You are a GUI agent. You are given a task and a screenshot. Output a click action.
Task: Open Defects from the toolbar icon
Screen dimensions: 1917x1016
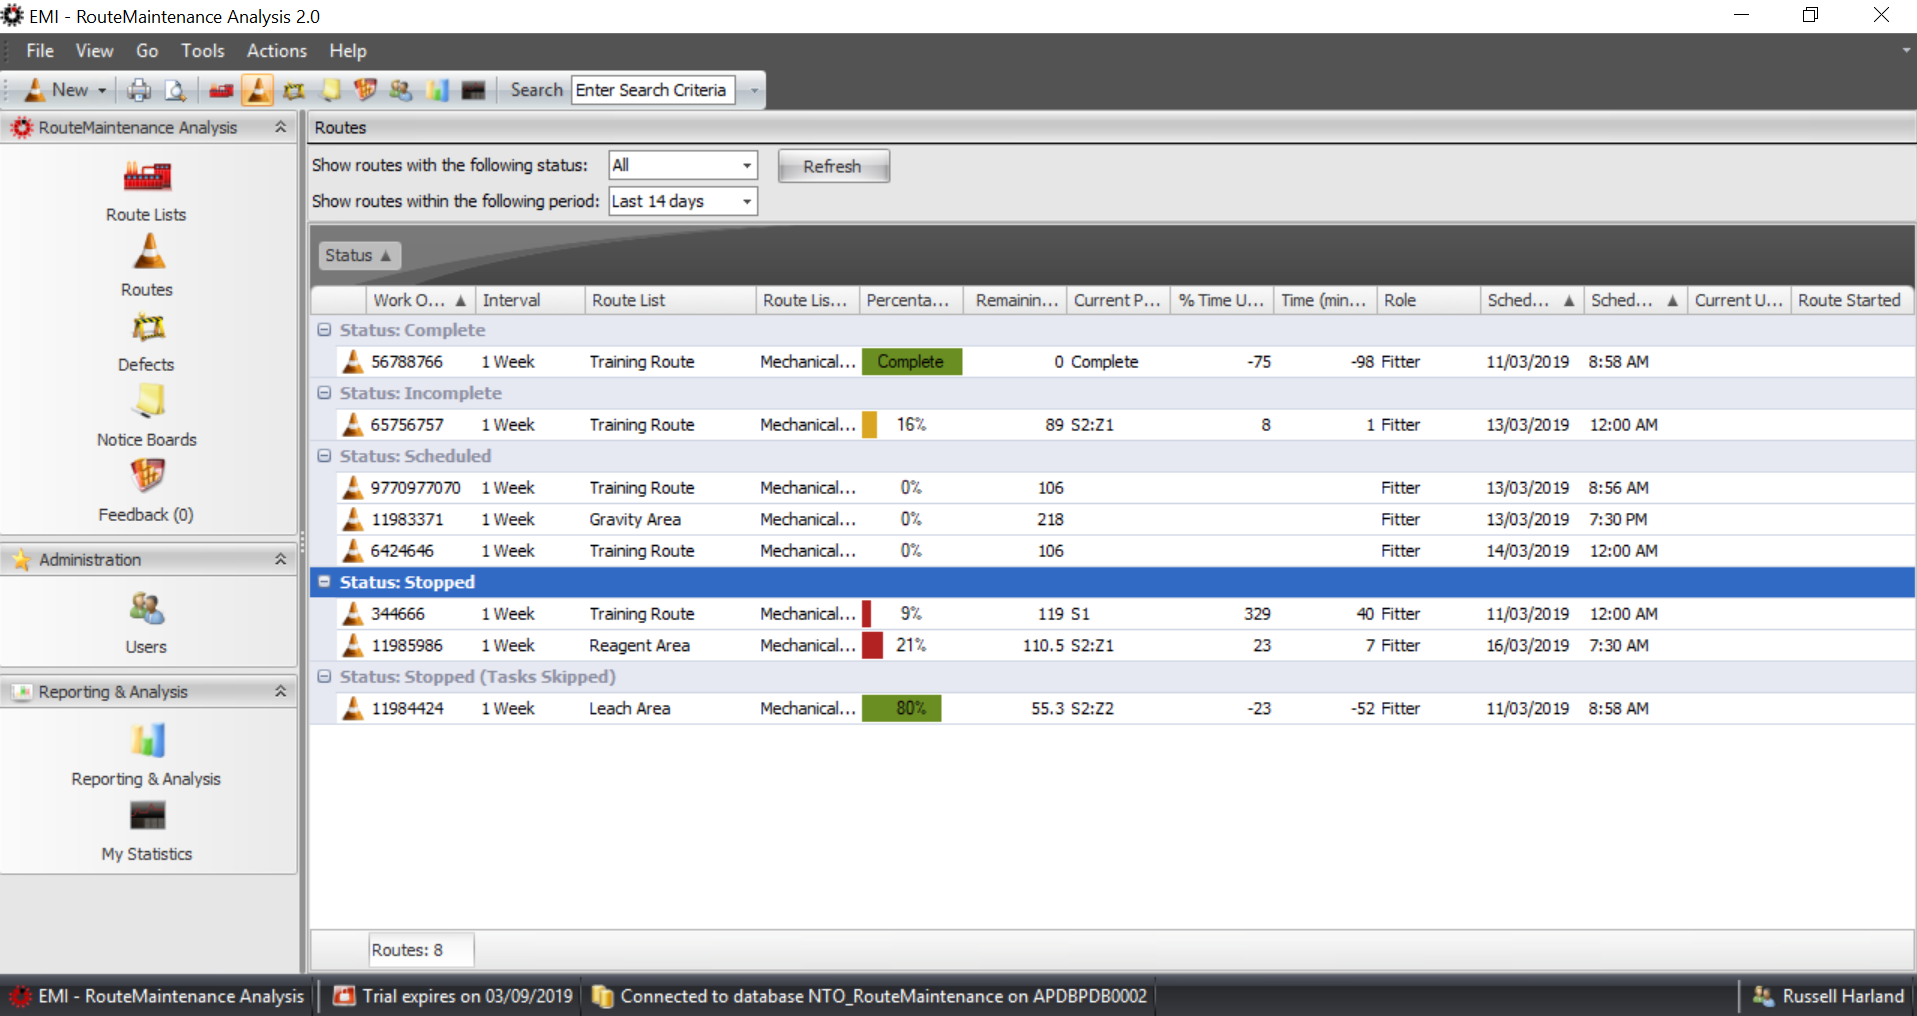pyautogui.click(x=293, y=90)
